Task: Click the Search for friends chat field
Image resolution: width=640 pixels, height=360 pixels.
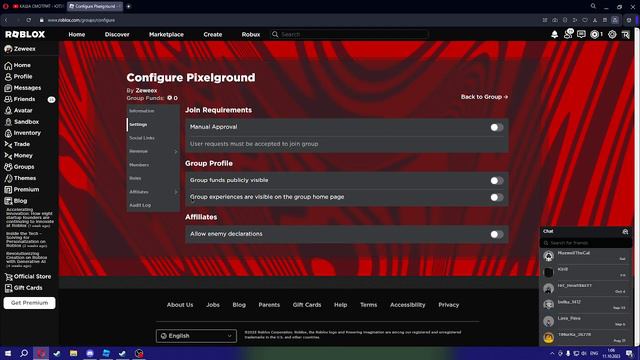Action: pyautogui.click(x=586, y=243)
